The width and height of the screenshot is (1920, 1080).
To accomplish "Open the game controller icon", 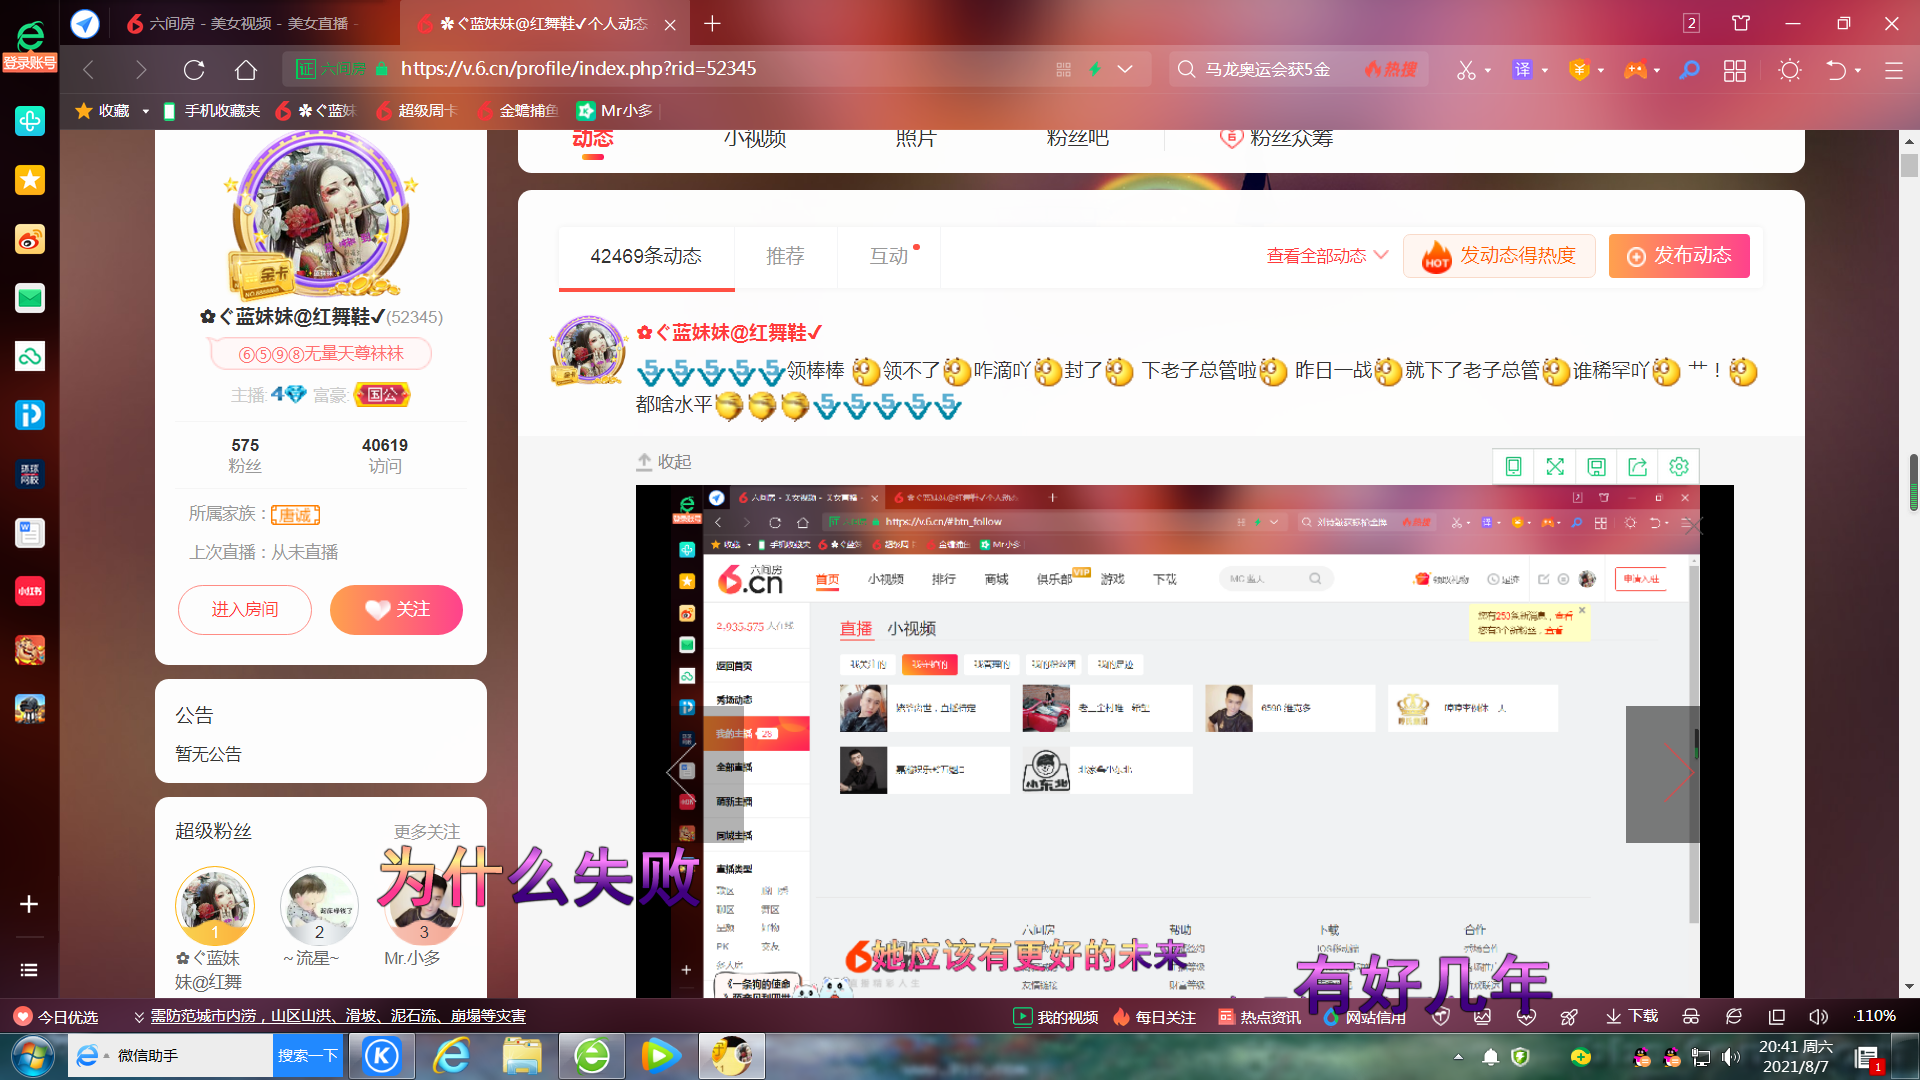I will (1635, 70).
